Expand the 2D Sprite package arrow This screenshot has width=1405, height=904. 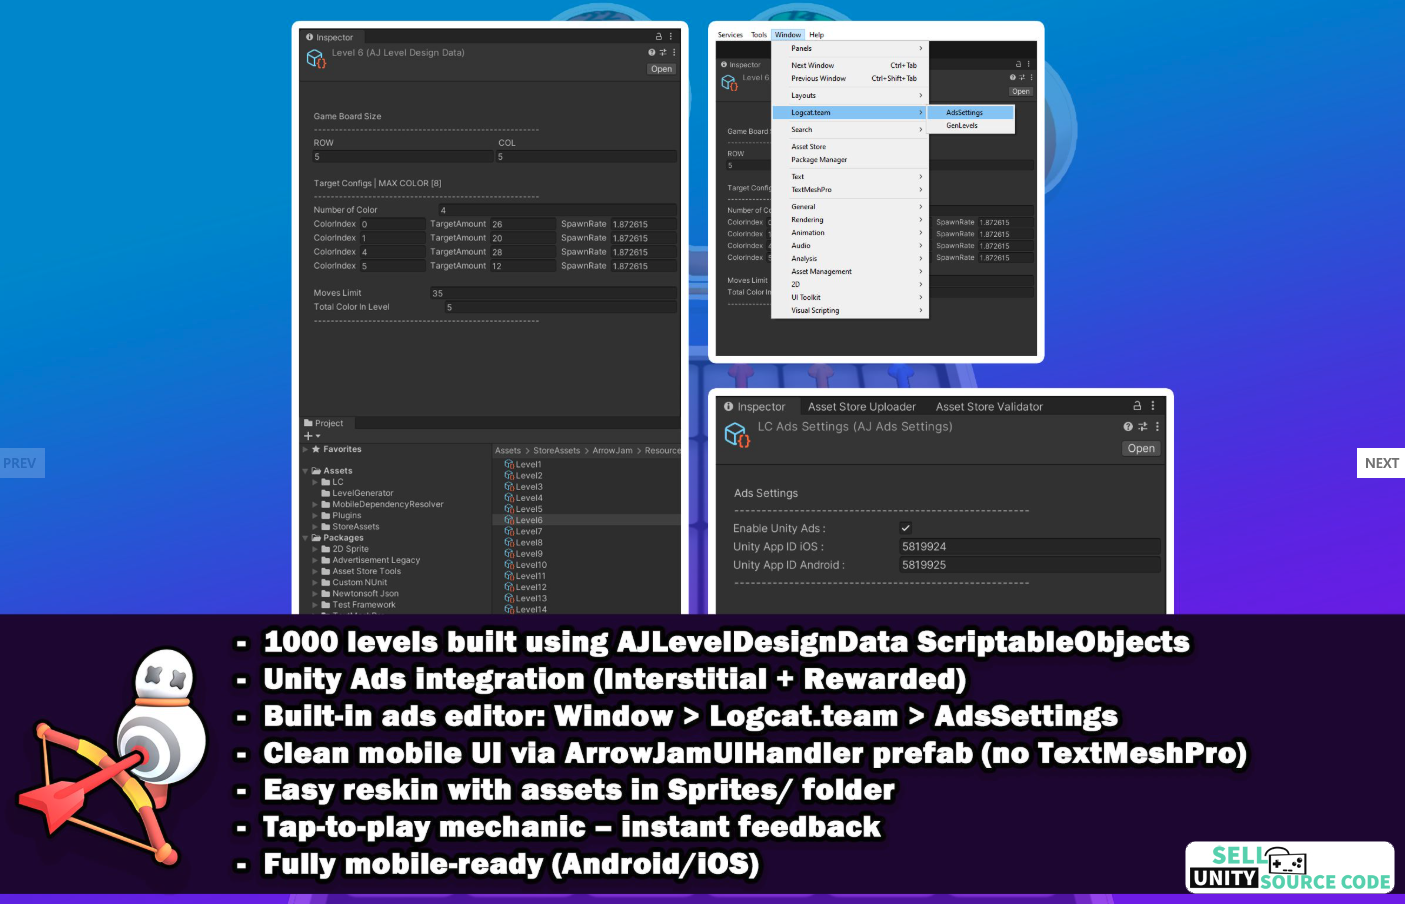(x=315, y=549)
